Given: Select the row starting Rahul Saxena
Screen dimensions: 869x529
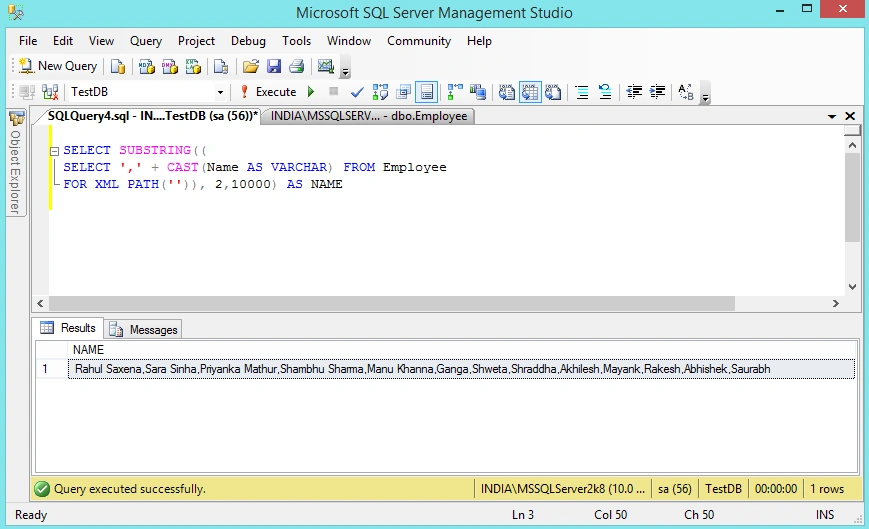Looking at the screenshot, I should pyautogui.click(x=462, y=369).
